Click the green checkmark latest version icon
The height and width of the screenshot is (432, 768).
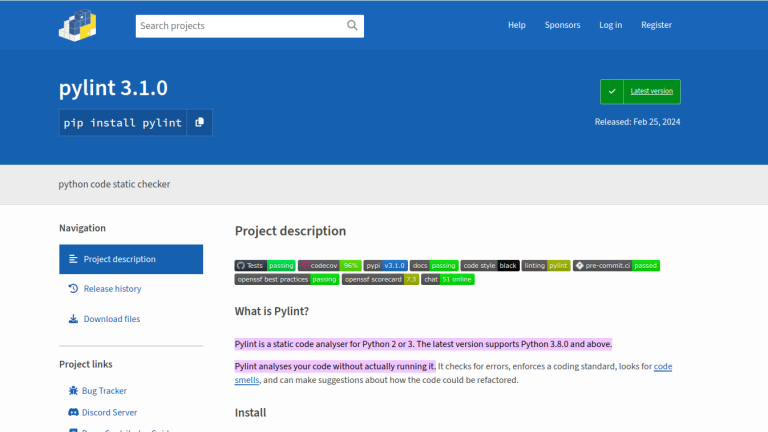(x=612, y=91)
